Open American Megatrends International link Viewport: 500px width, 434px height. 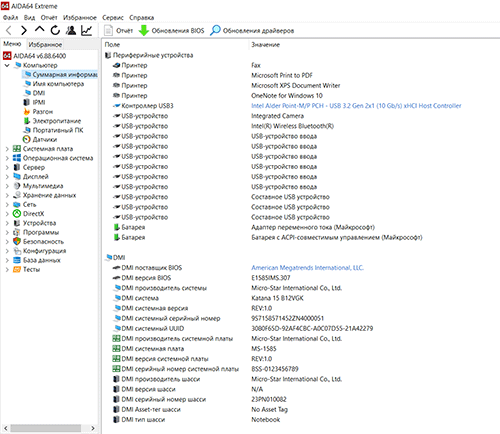[307, 268]
